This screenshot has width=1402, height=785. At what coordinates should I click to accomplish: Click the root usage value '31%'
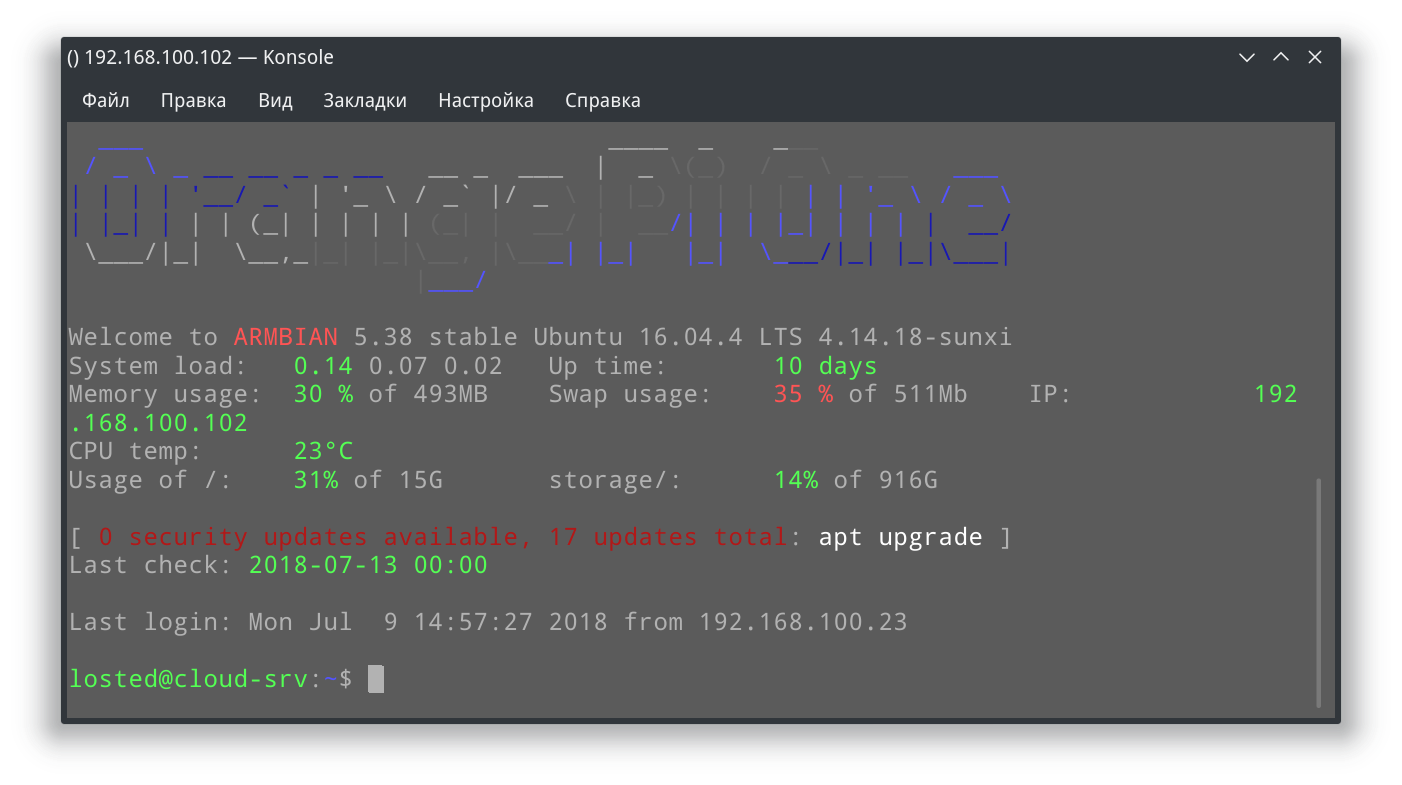(x=316, y=480)
